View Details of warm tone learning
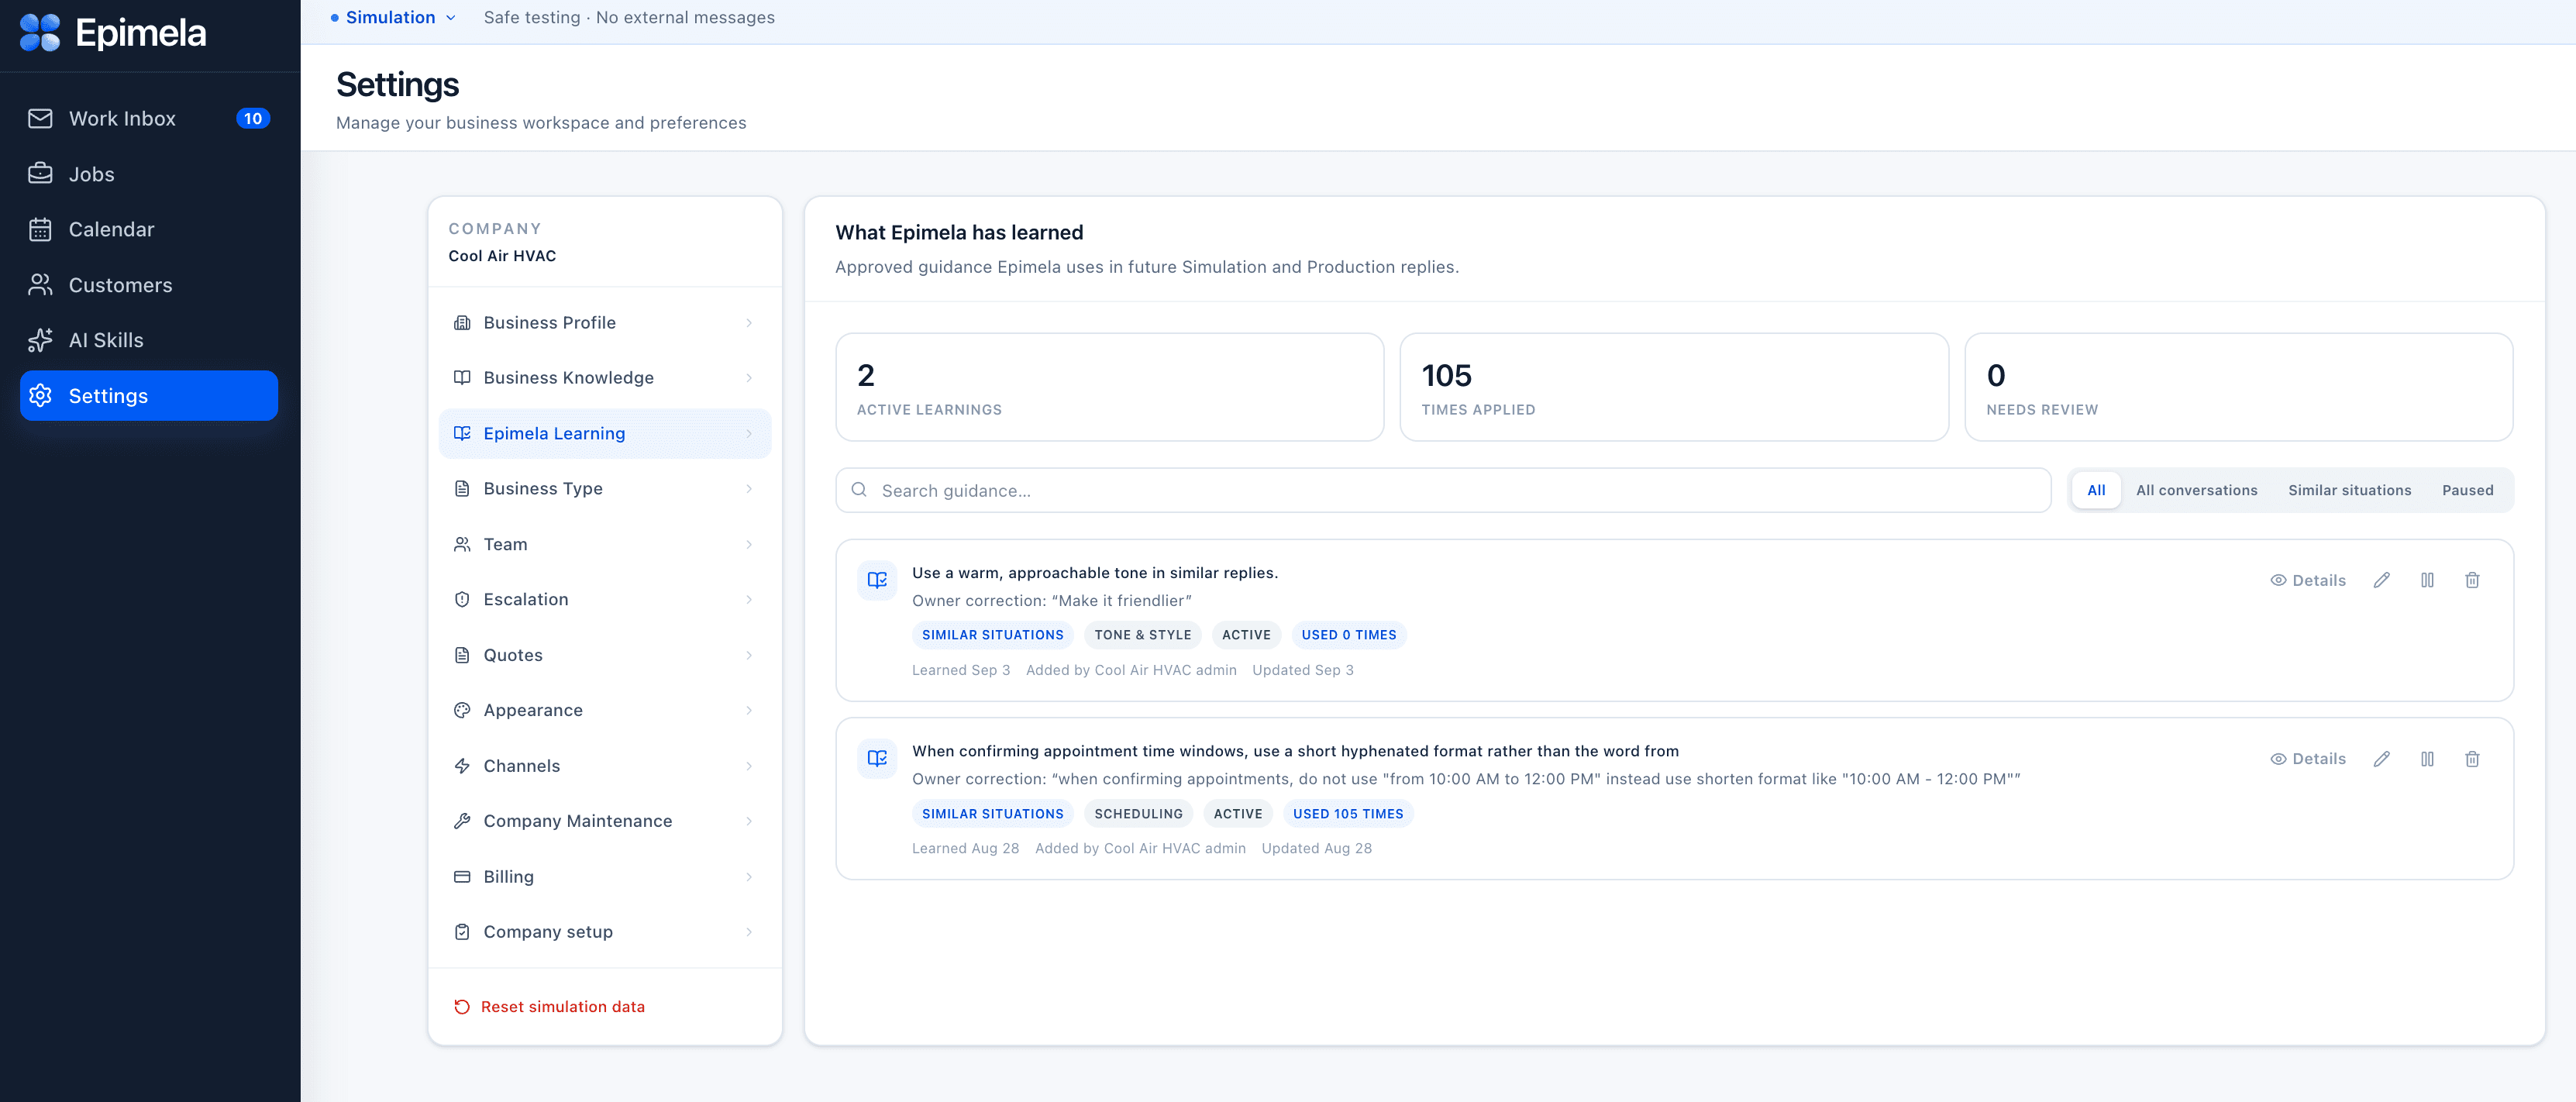 2307,580
